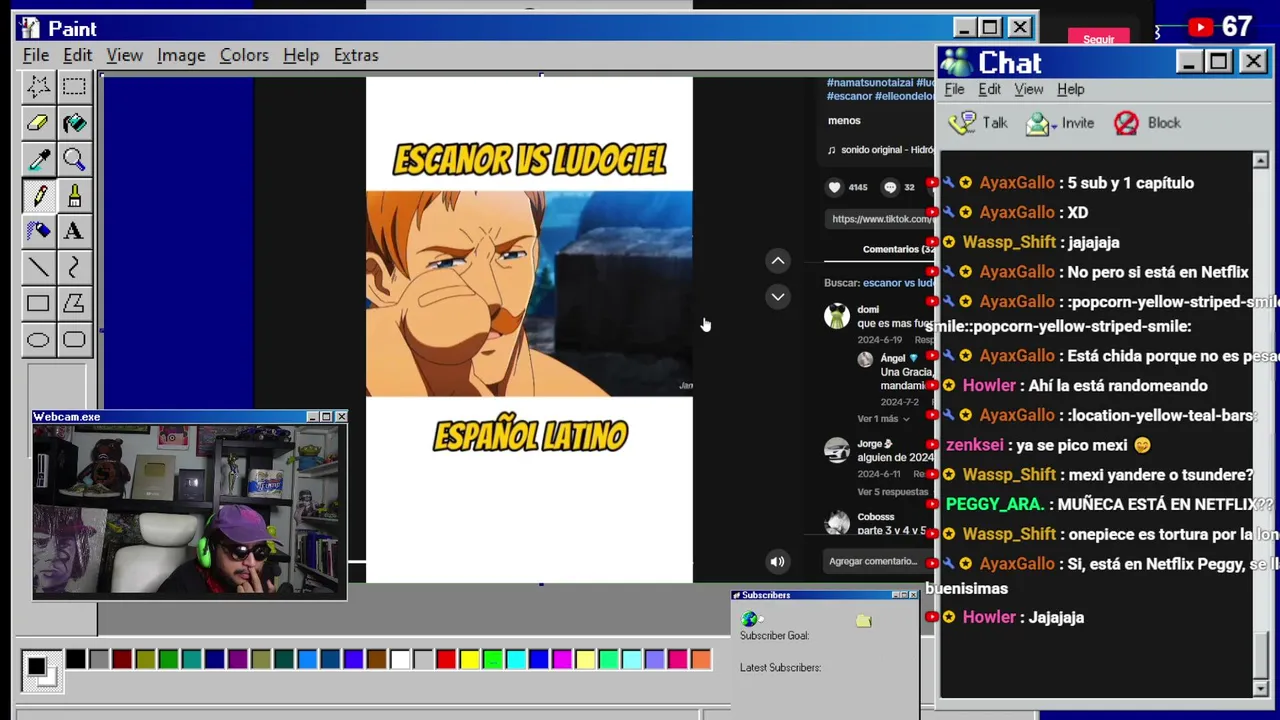Select the orange palette swatch
The height and width of the screenshot is (720, 1280).
(701, 659)
